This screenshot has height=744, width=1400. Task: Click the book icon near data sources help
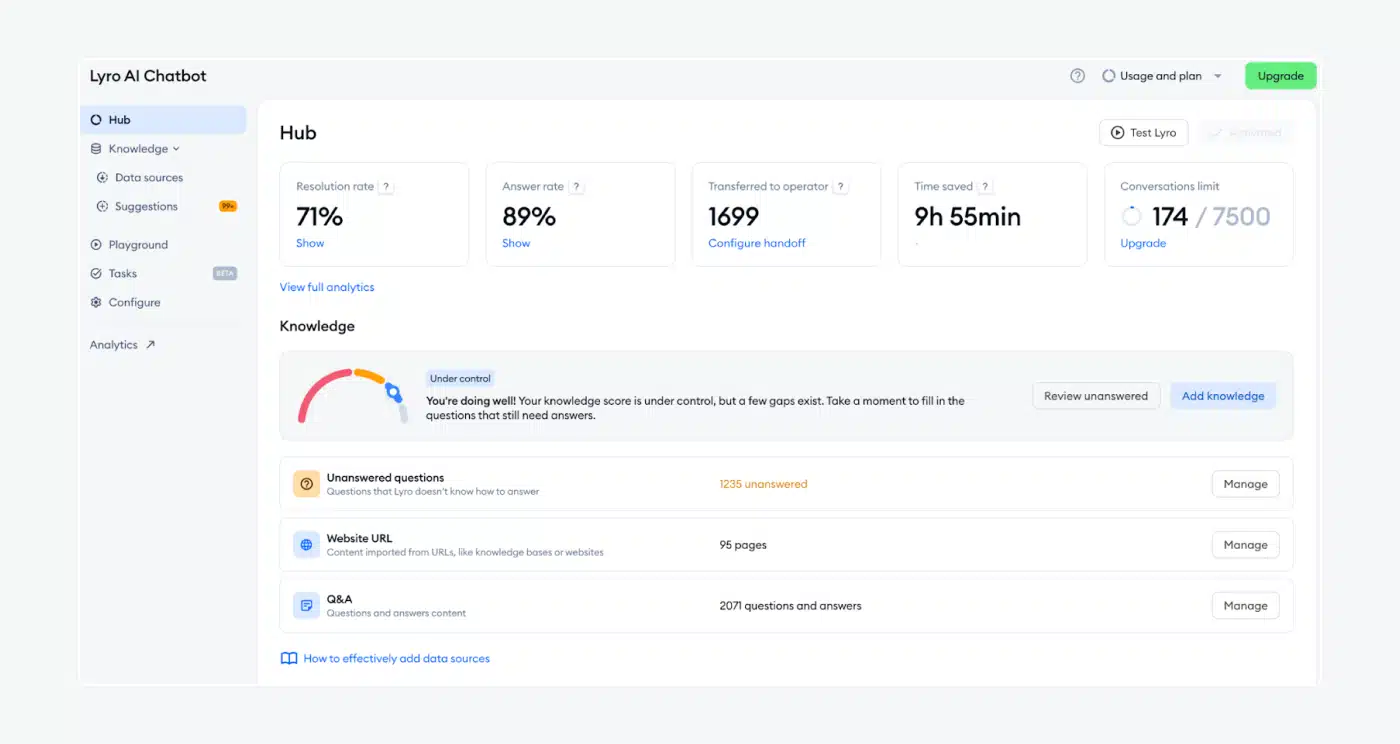tap(289, 659)
